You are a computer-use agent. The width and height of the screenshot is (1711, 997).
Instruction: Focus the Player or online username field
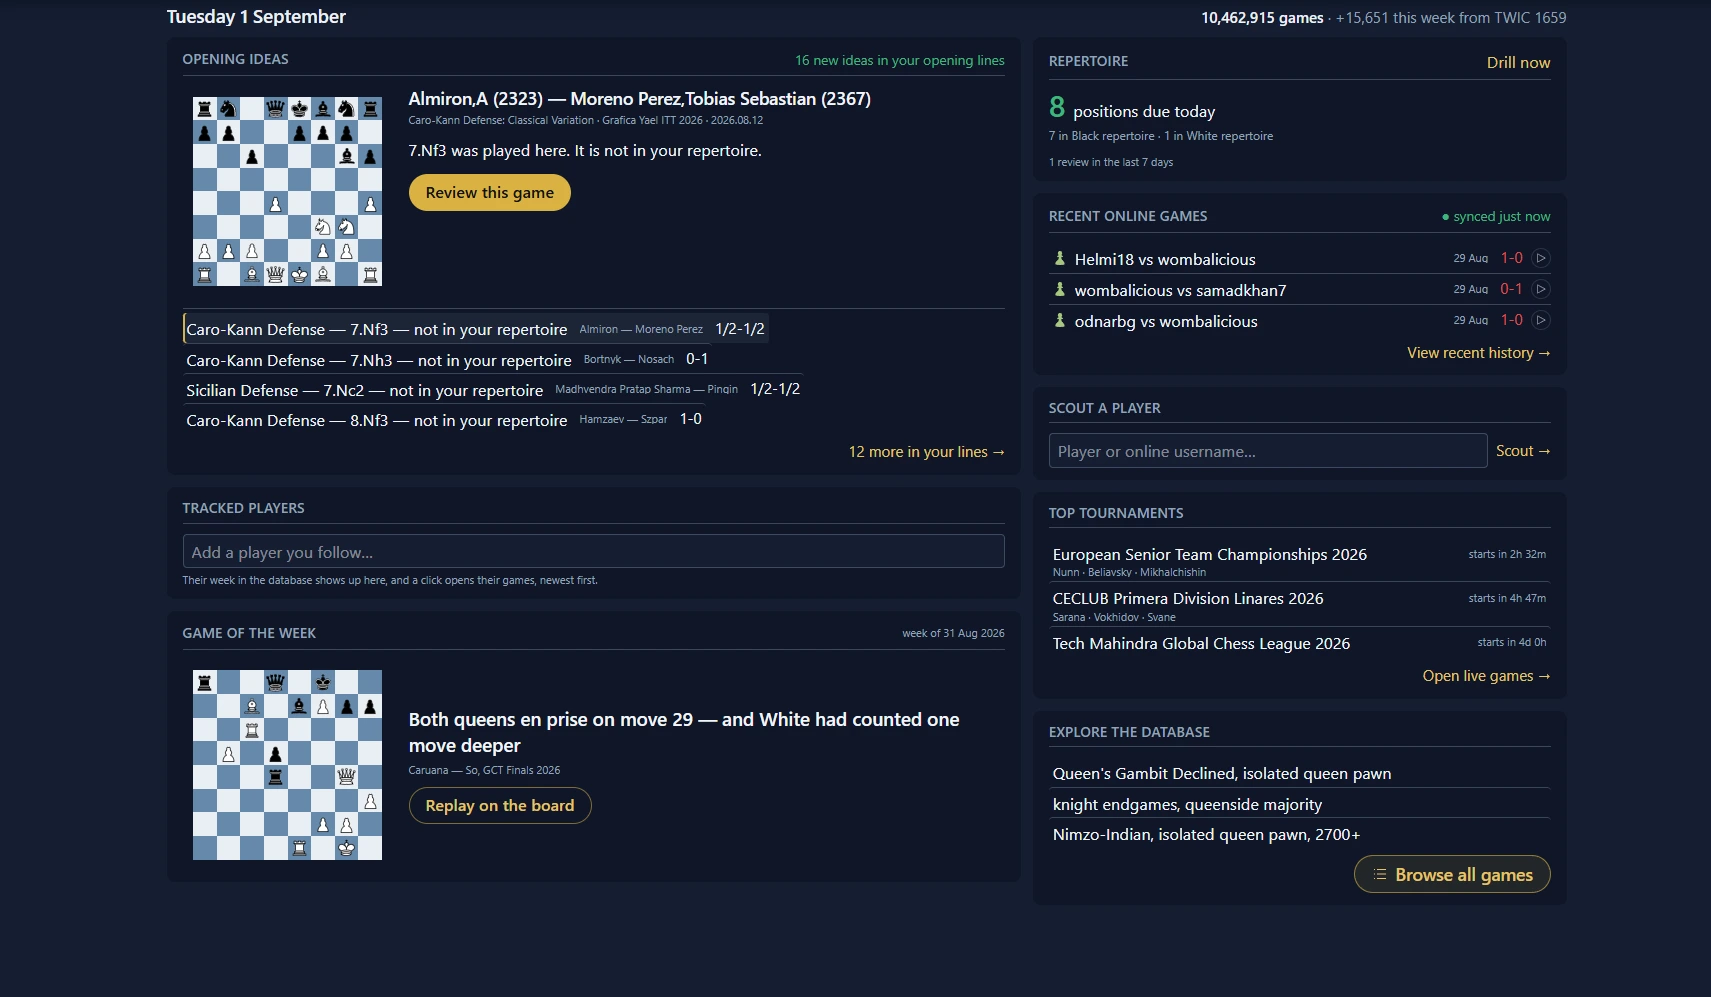coord(1268,451)
